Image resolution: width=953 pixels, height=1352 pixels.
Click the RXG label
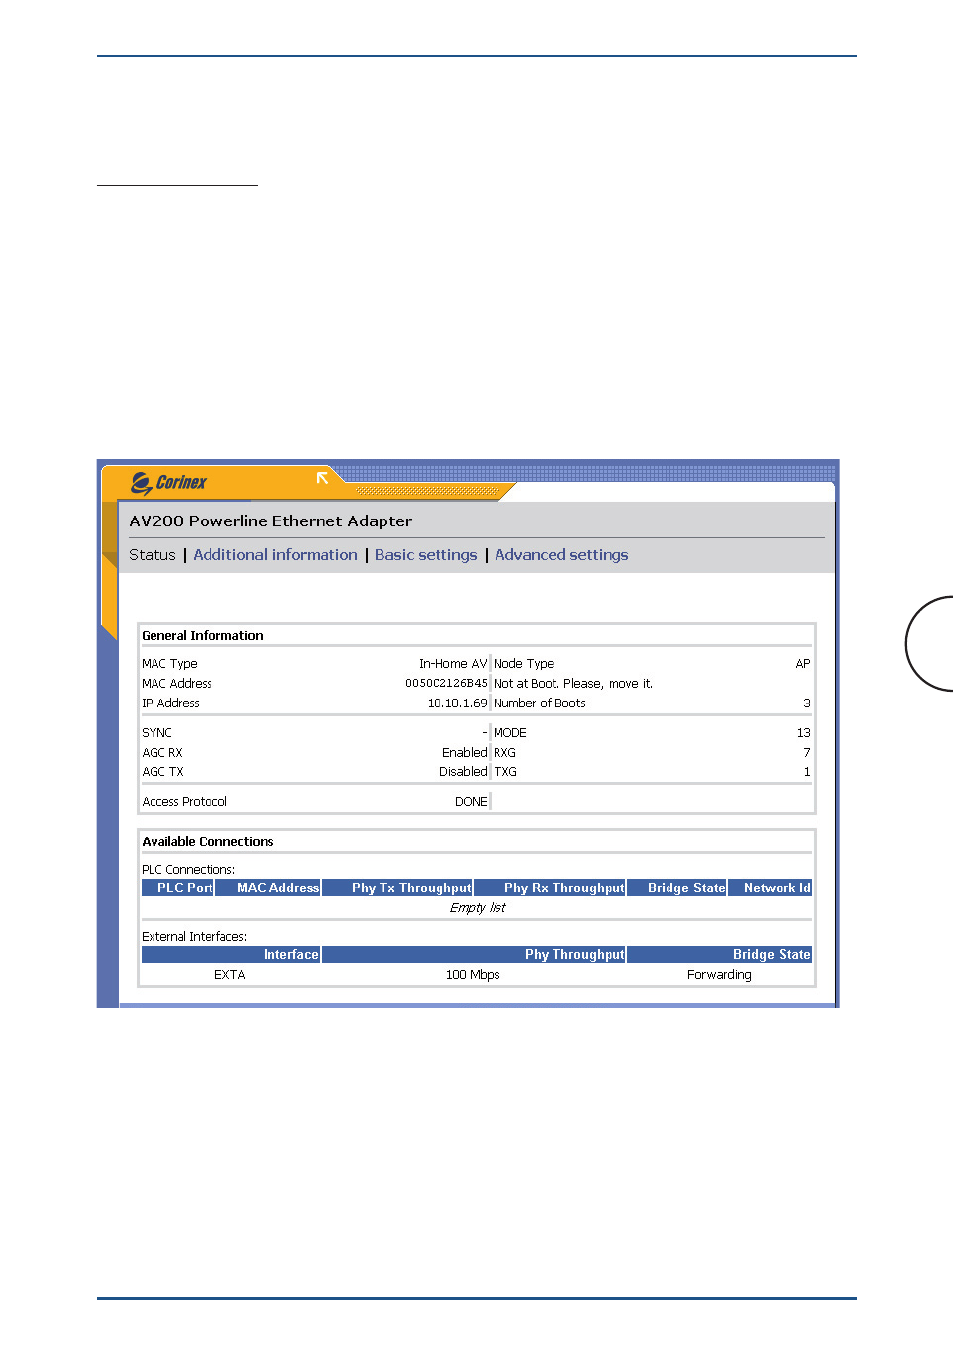point(505,753)
